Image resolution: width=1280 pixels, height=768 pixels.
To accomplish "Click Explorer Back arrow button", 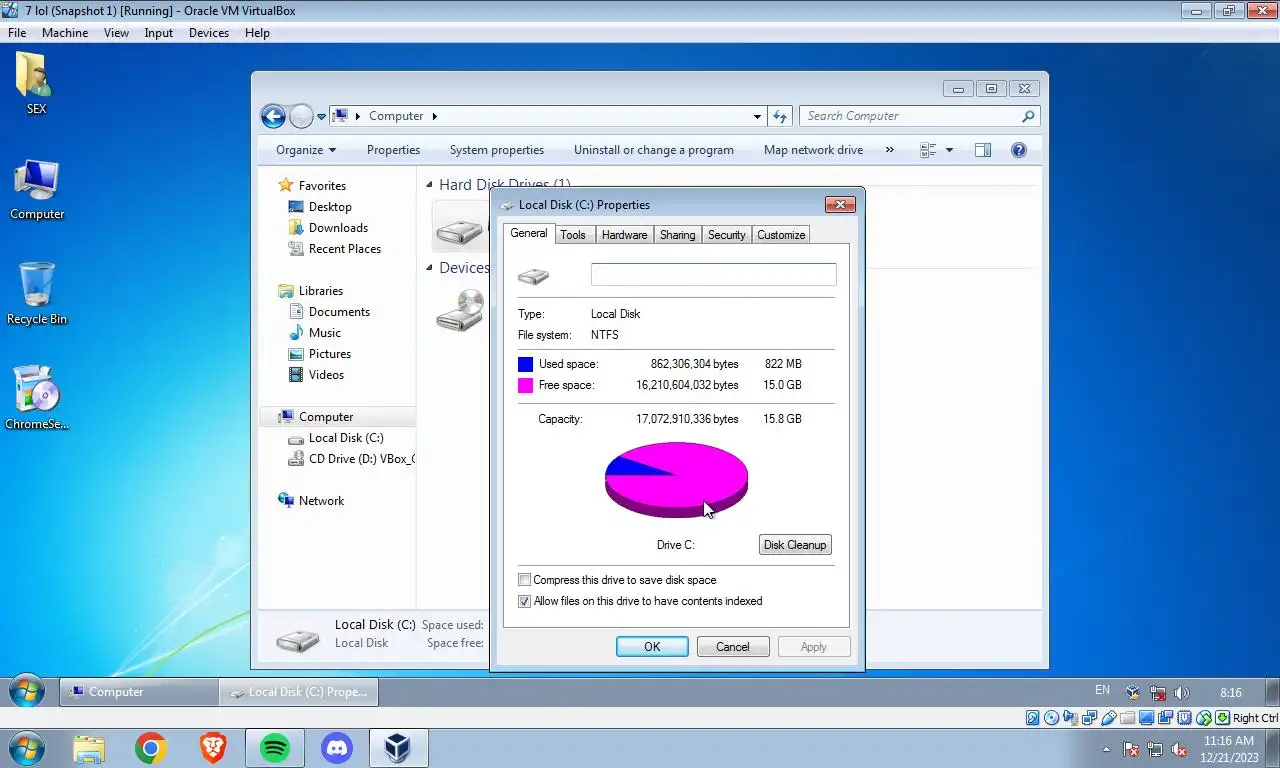I will pyautogui.click(x=273, y=116).
